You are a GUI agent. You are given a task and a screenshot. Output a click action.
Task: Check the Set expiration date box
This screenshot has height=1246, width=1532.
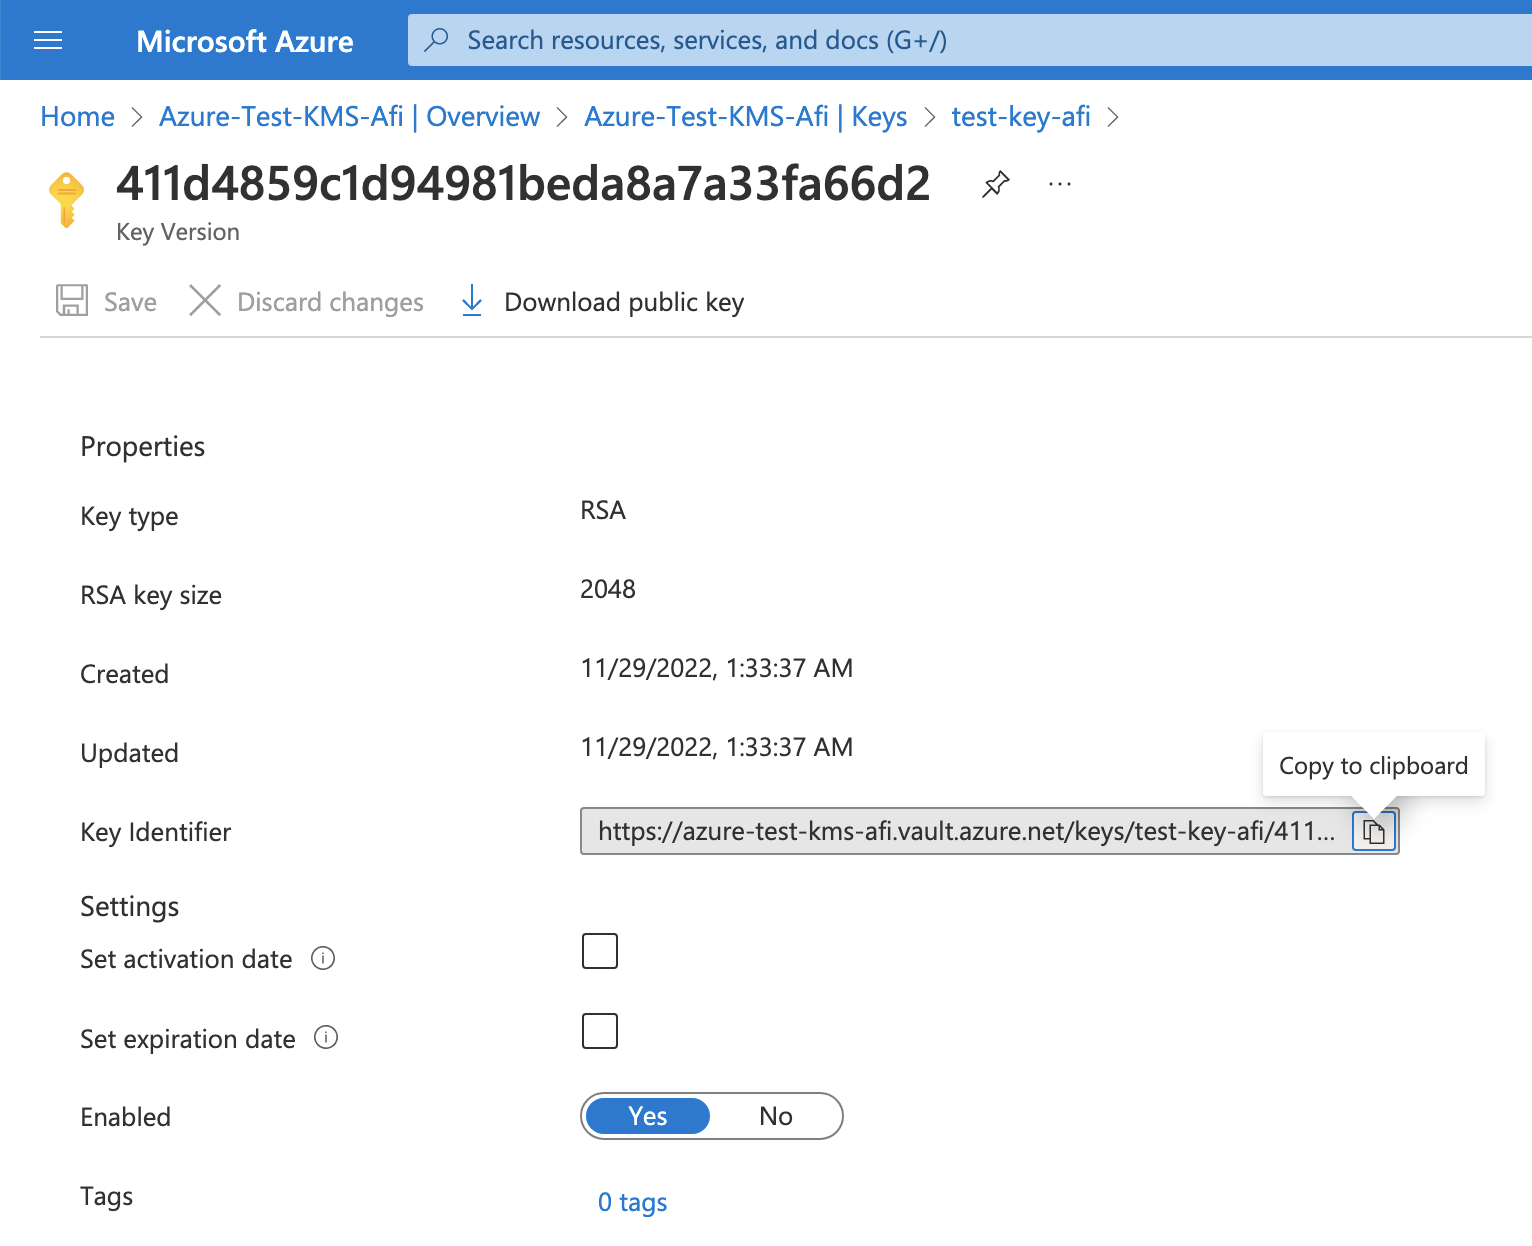tap(600, 1031)
